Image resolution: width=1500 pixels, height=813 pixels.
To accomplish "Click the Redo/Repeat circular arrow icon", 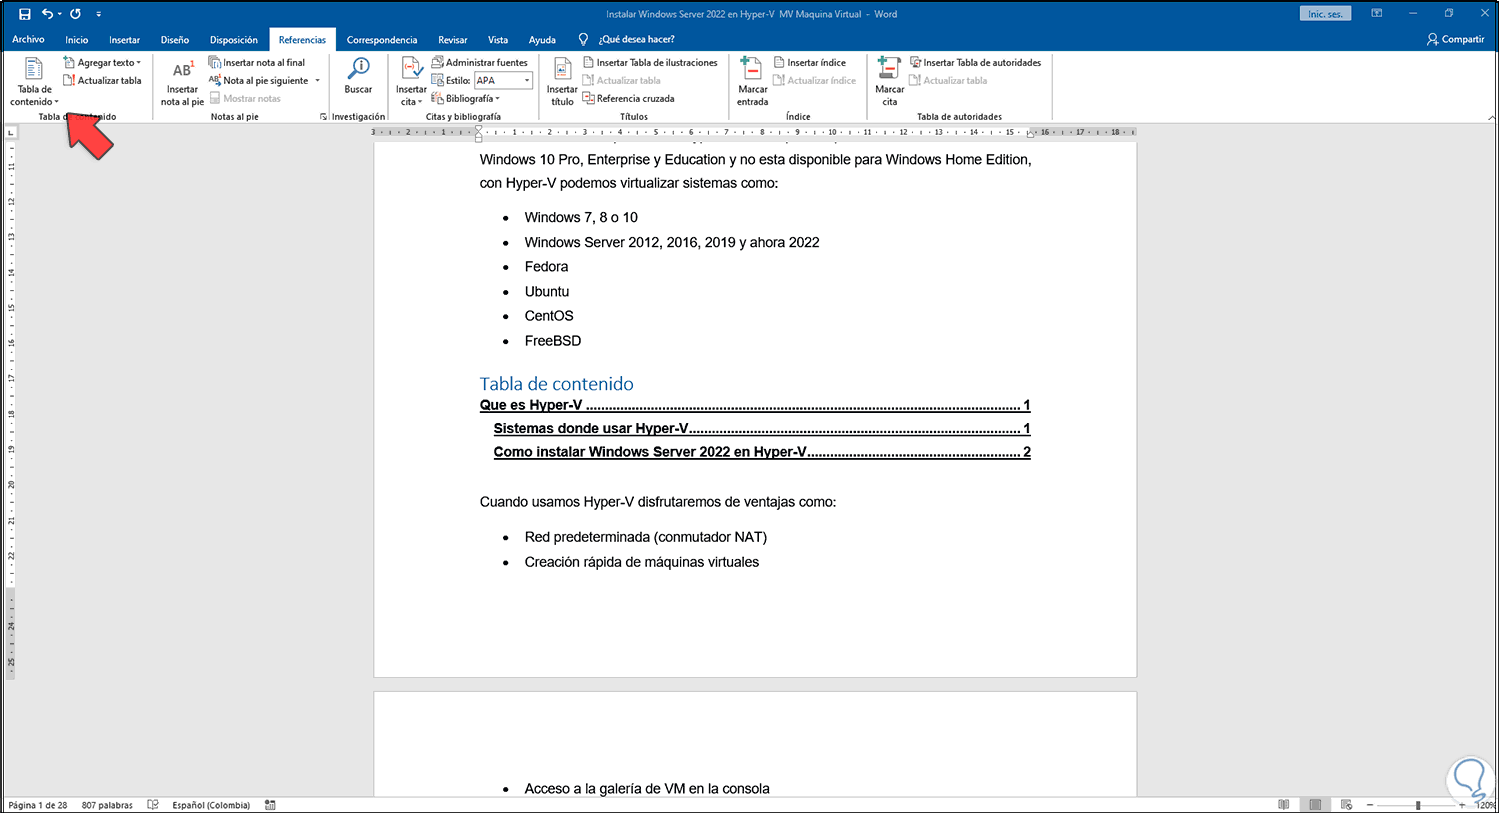I will (75, 14).
